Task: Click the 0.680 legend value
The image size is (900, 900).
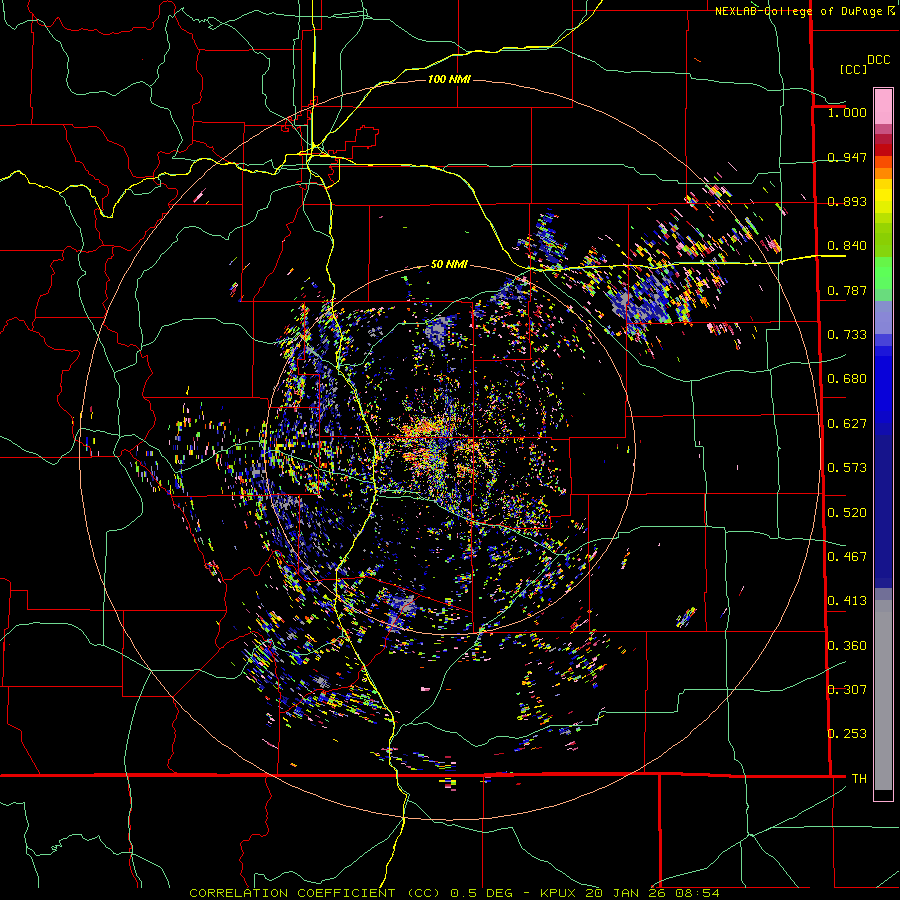Action: pos(847,379)
